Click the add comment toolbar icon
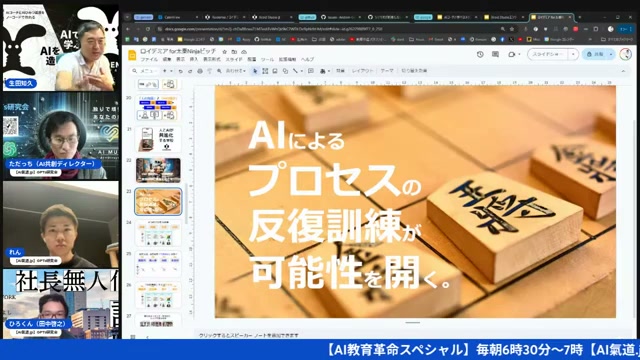The height and width of the screenshot is (360, 640). pos(311,71)
